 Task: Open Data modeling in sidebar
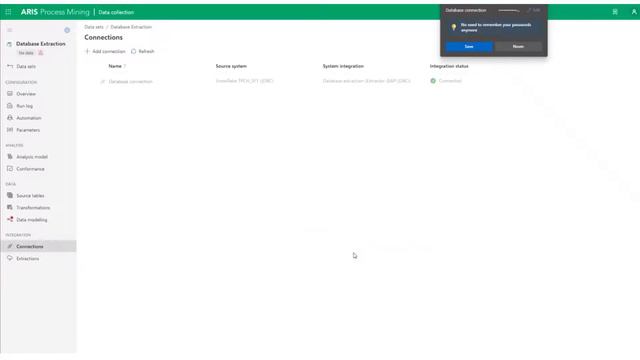32,220
